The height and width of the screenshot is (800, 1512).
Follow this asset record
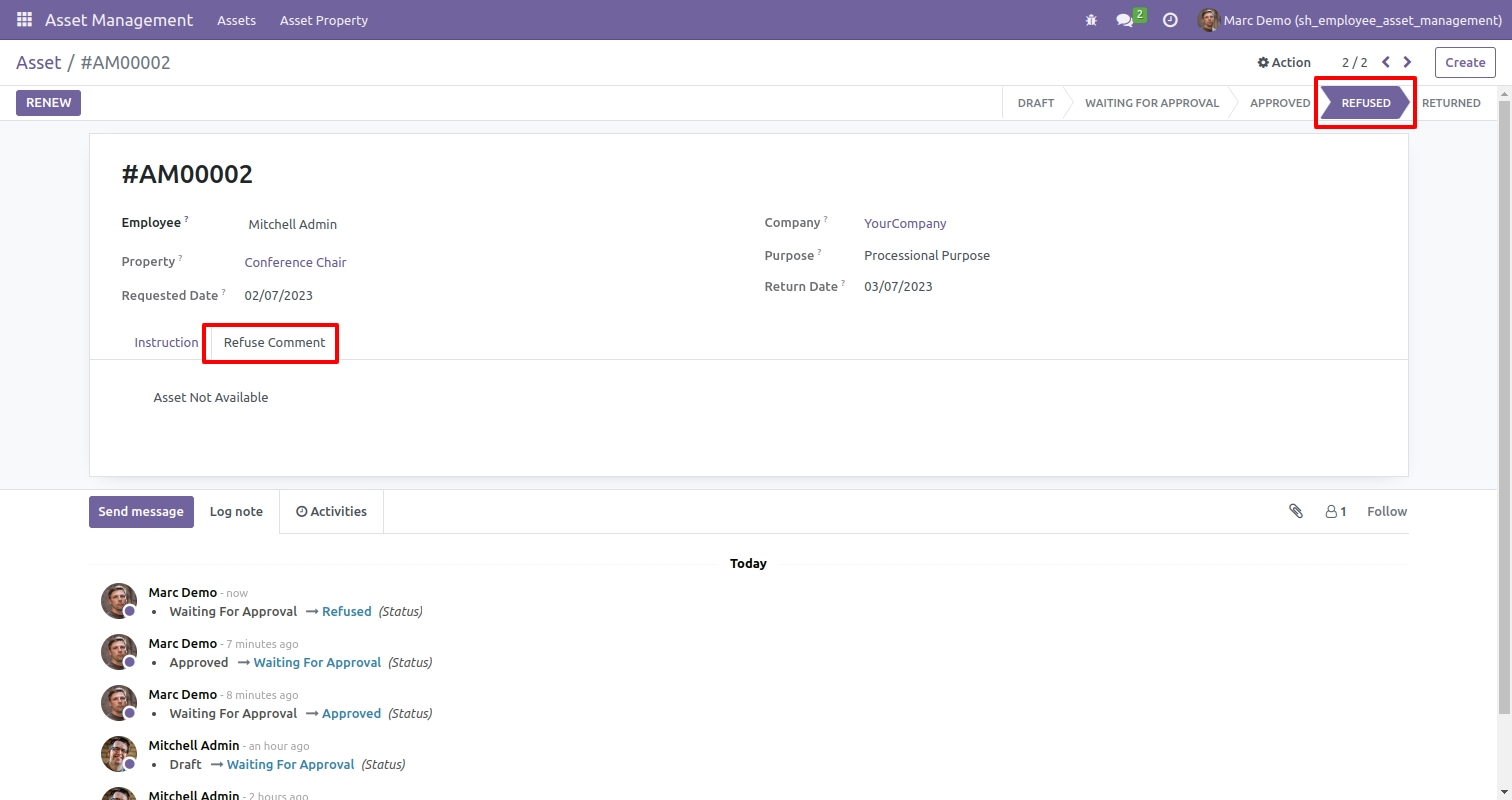1387,511
